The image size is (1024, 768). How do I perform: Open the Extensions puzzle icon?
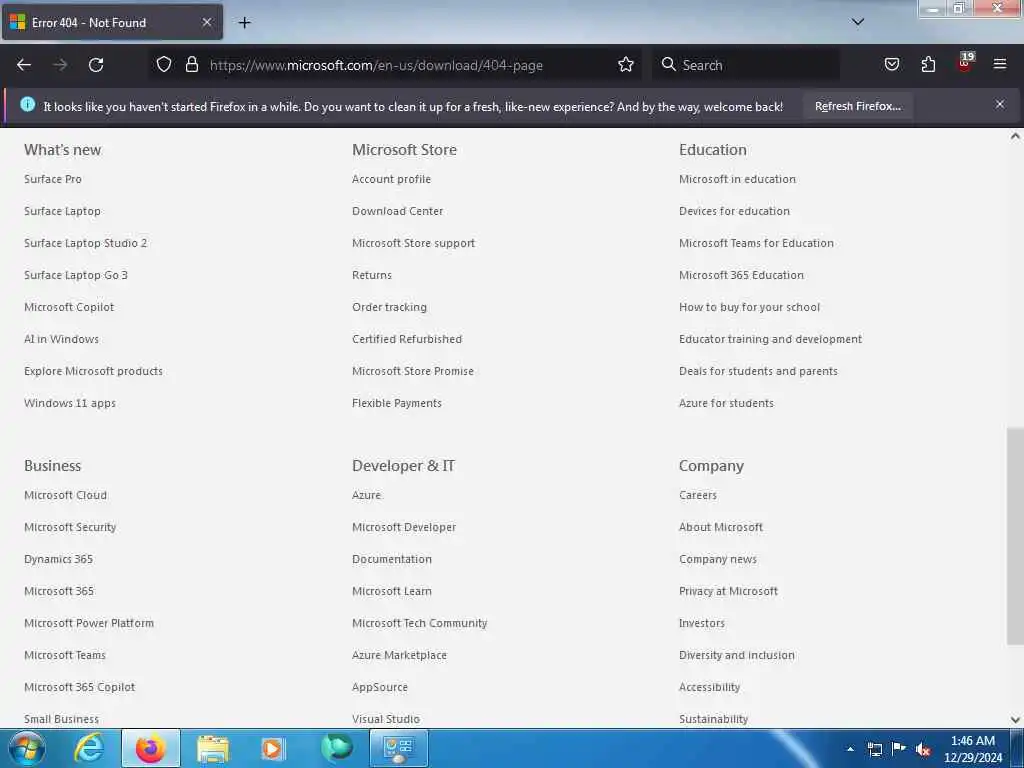(x=928, y=64)
